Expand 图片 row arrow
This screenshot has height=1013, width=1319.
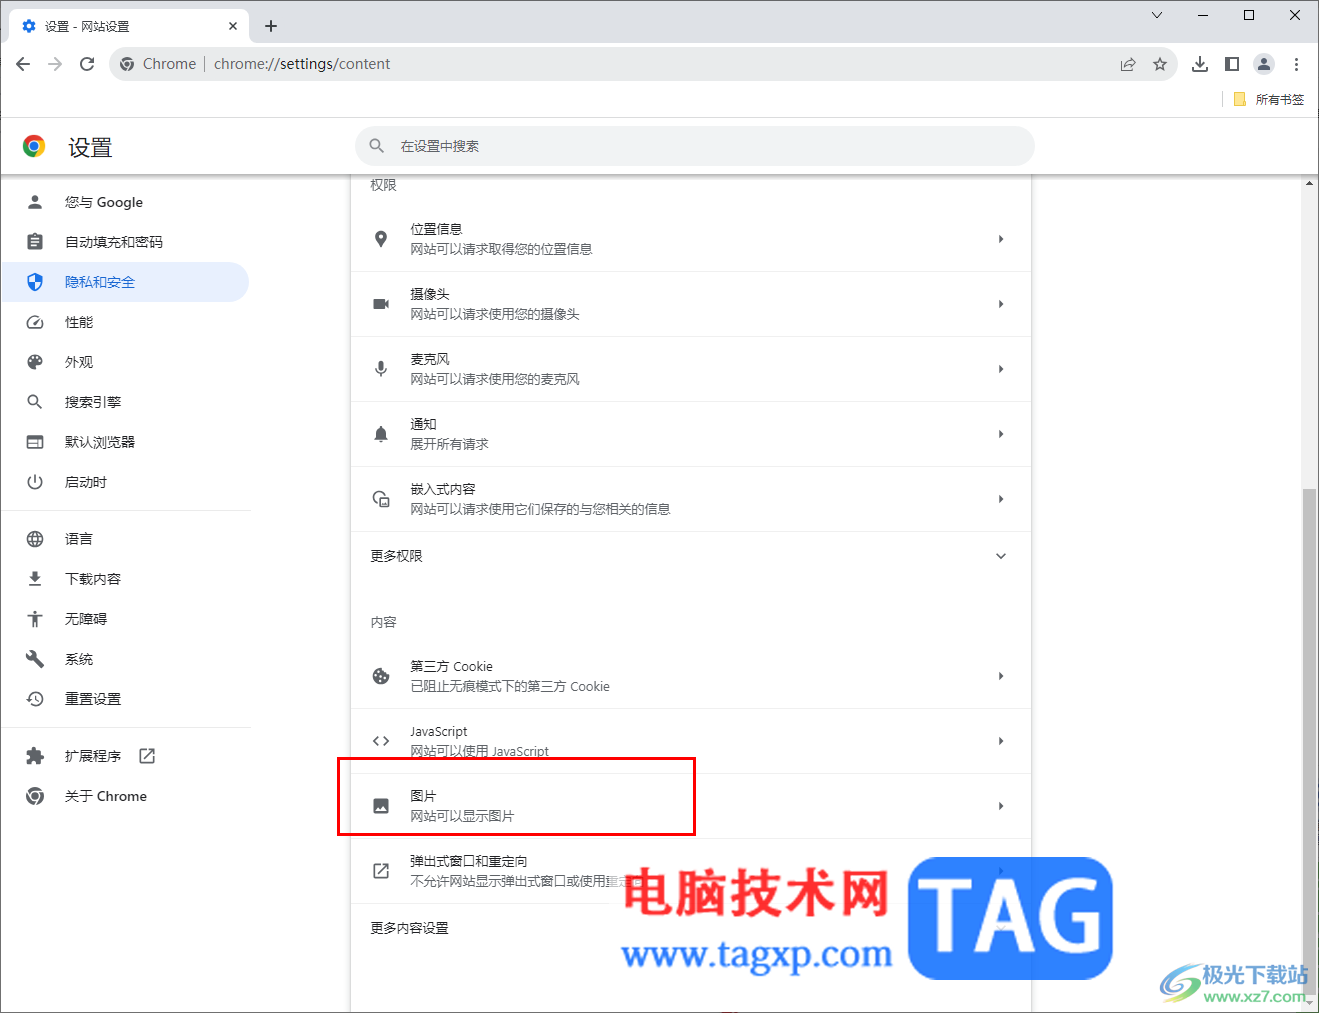(1001, 806)
